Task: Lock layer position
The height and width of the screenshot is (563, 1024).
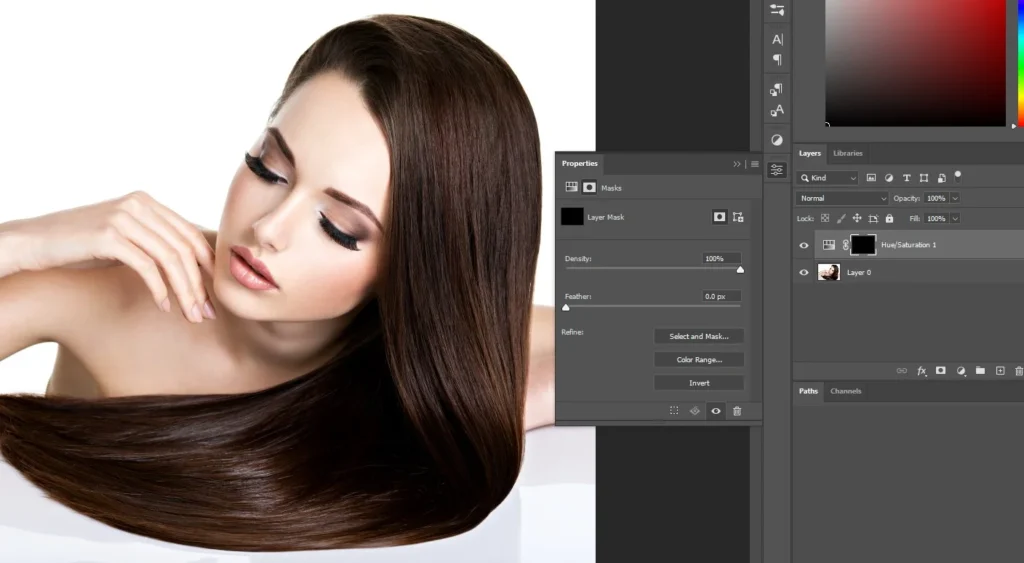Action: 857,218
